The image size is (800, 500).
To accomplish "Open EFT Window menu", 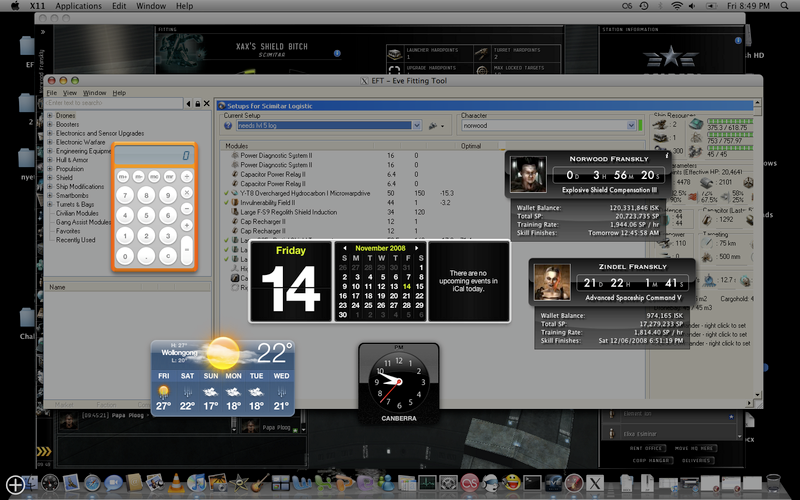I will pos(94,93).
